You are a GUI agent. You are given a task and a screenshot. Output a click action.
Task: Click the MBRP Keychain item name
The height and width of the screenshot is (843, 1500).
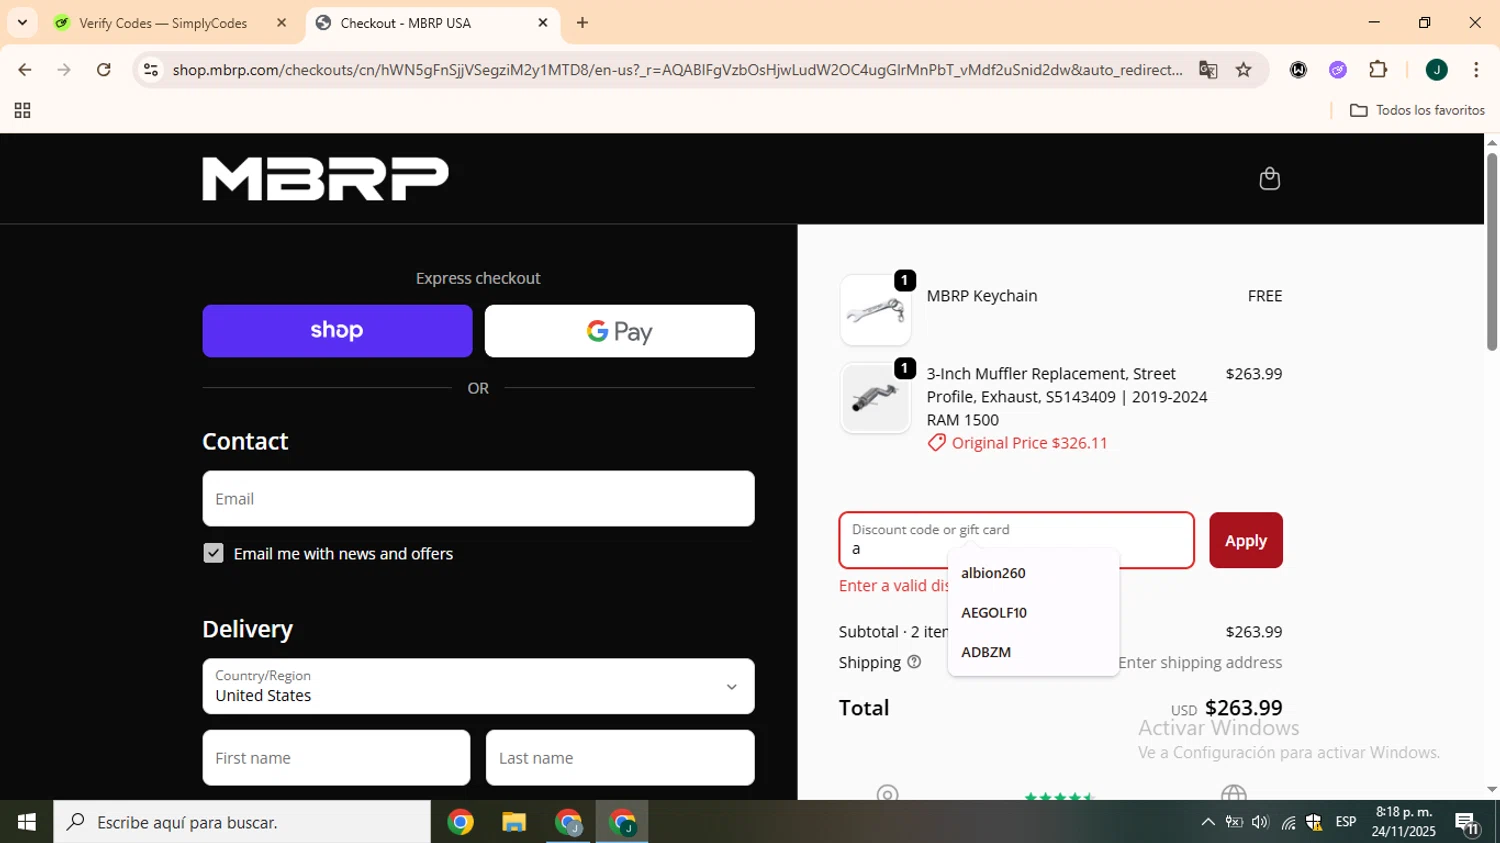[x=982, y=296]
